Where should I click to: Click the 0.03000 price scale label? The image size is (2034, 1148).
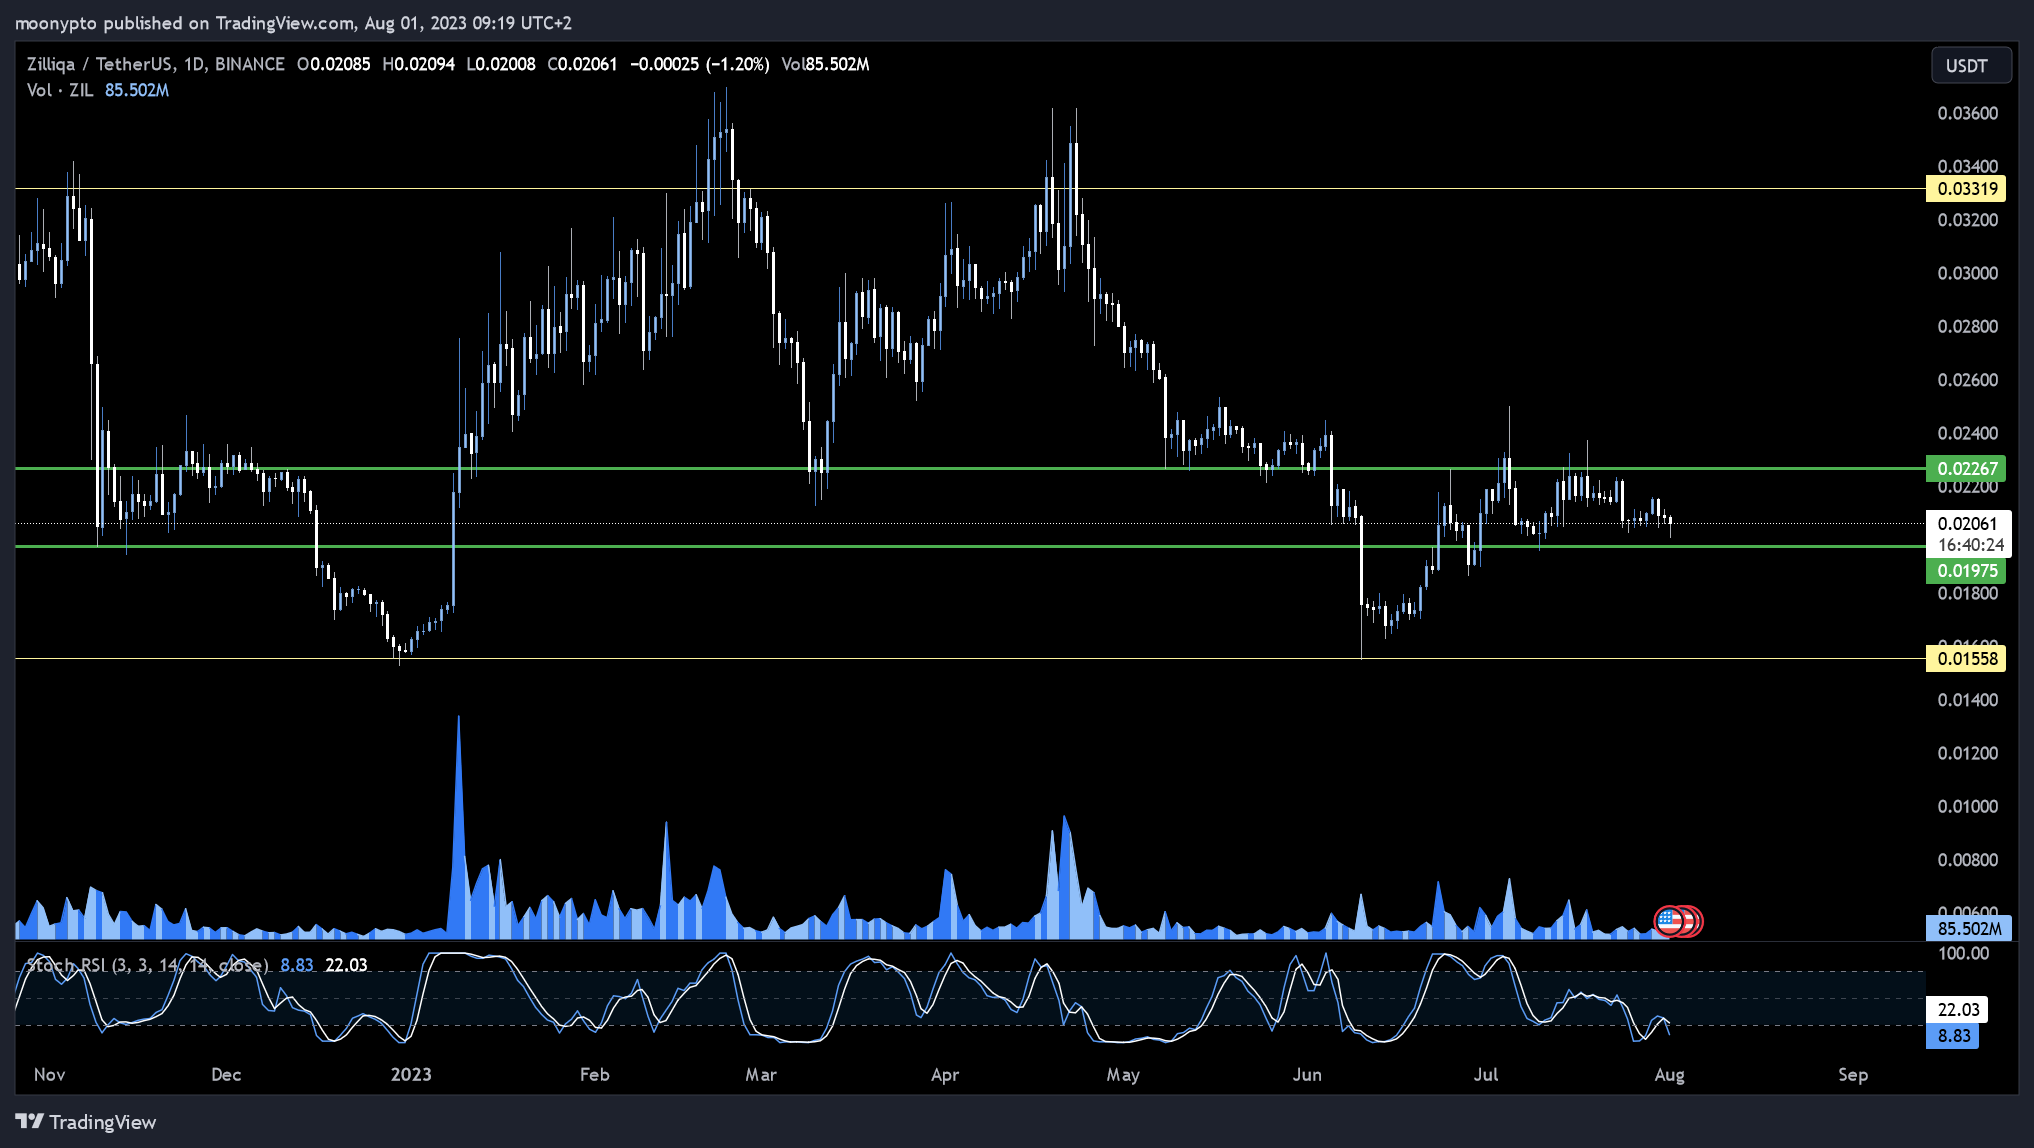coord(1967,273)
